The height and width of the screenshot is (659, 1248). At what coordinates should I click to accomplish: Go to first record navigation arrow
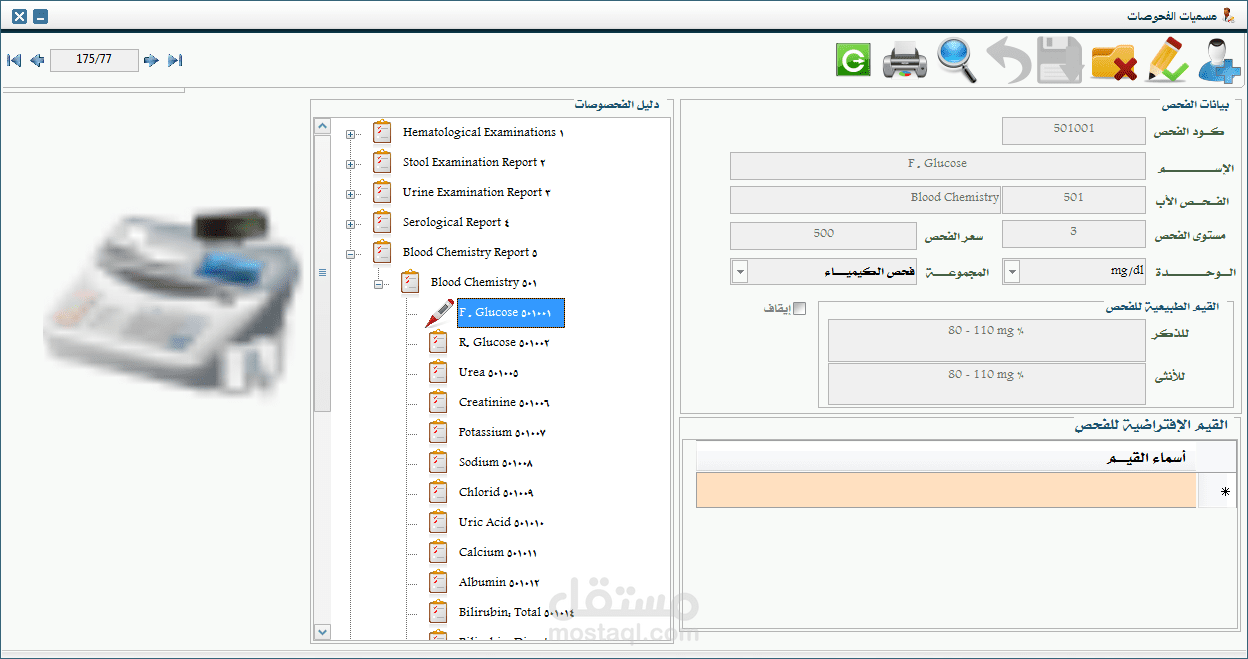tap(14, 60)
